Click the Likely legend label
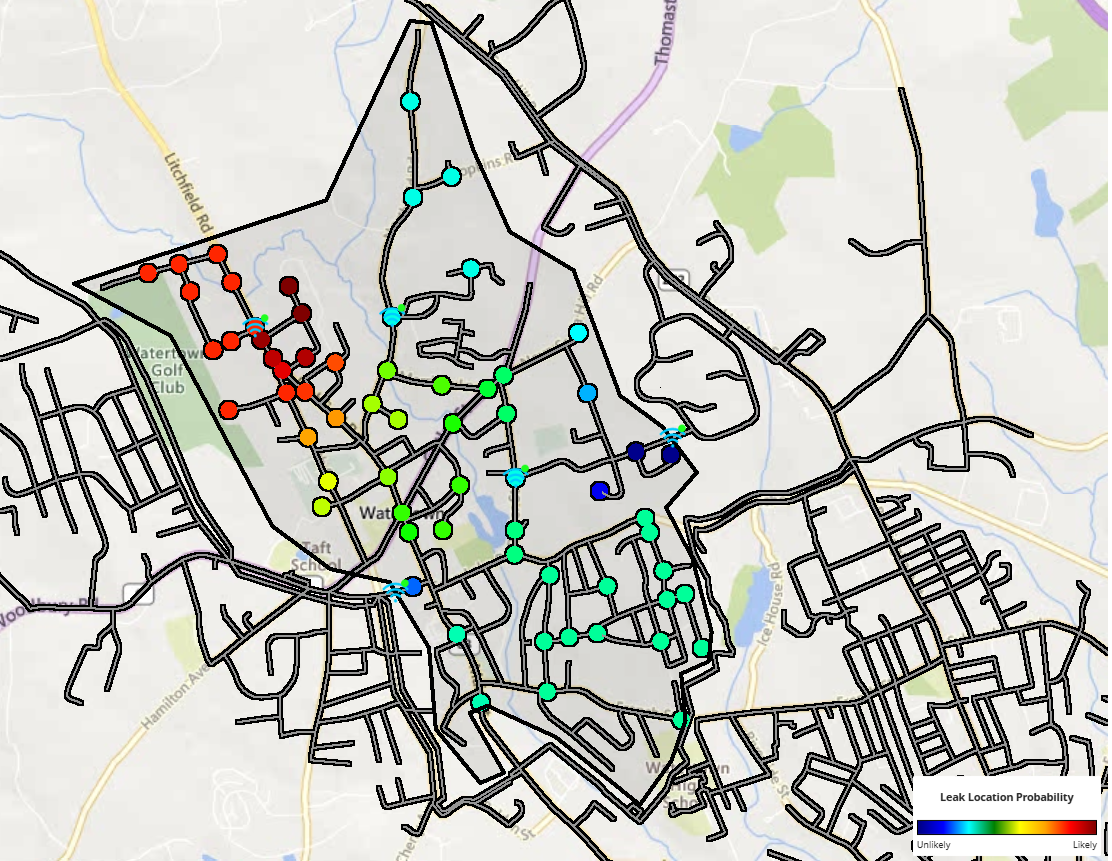 point(1084,845)
